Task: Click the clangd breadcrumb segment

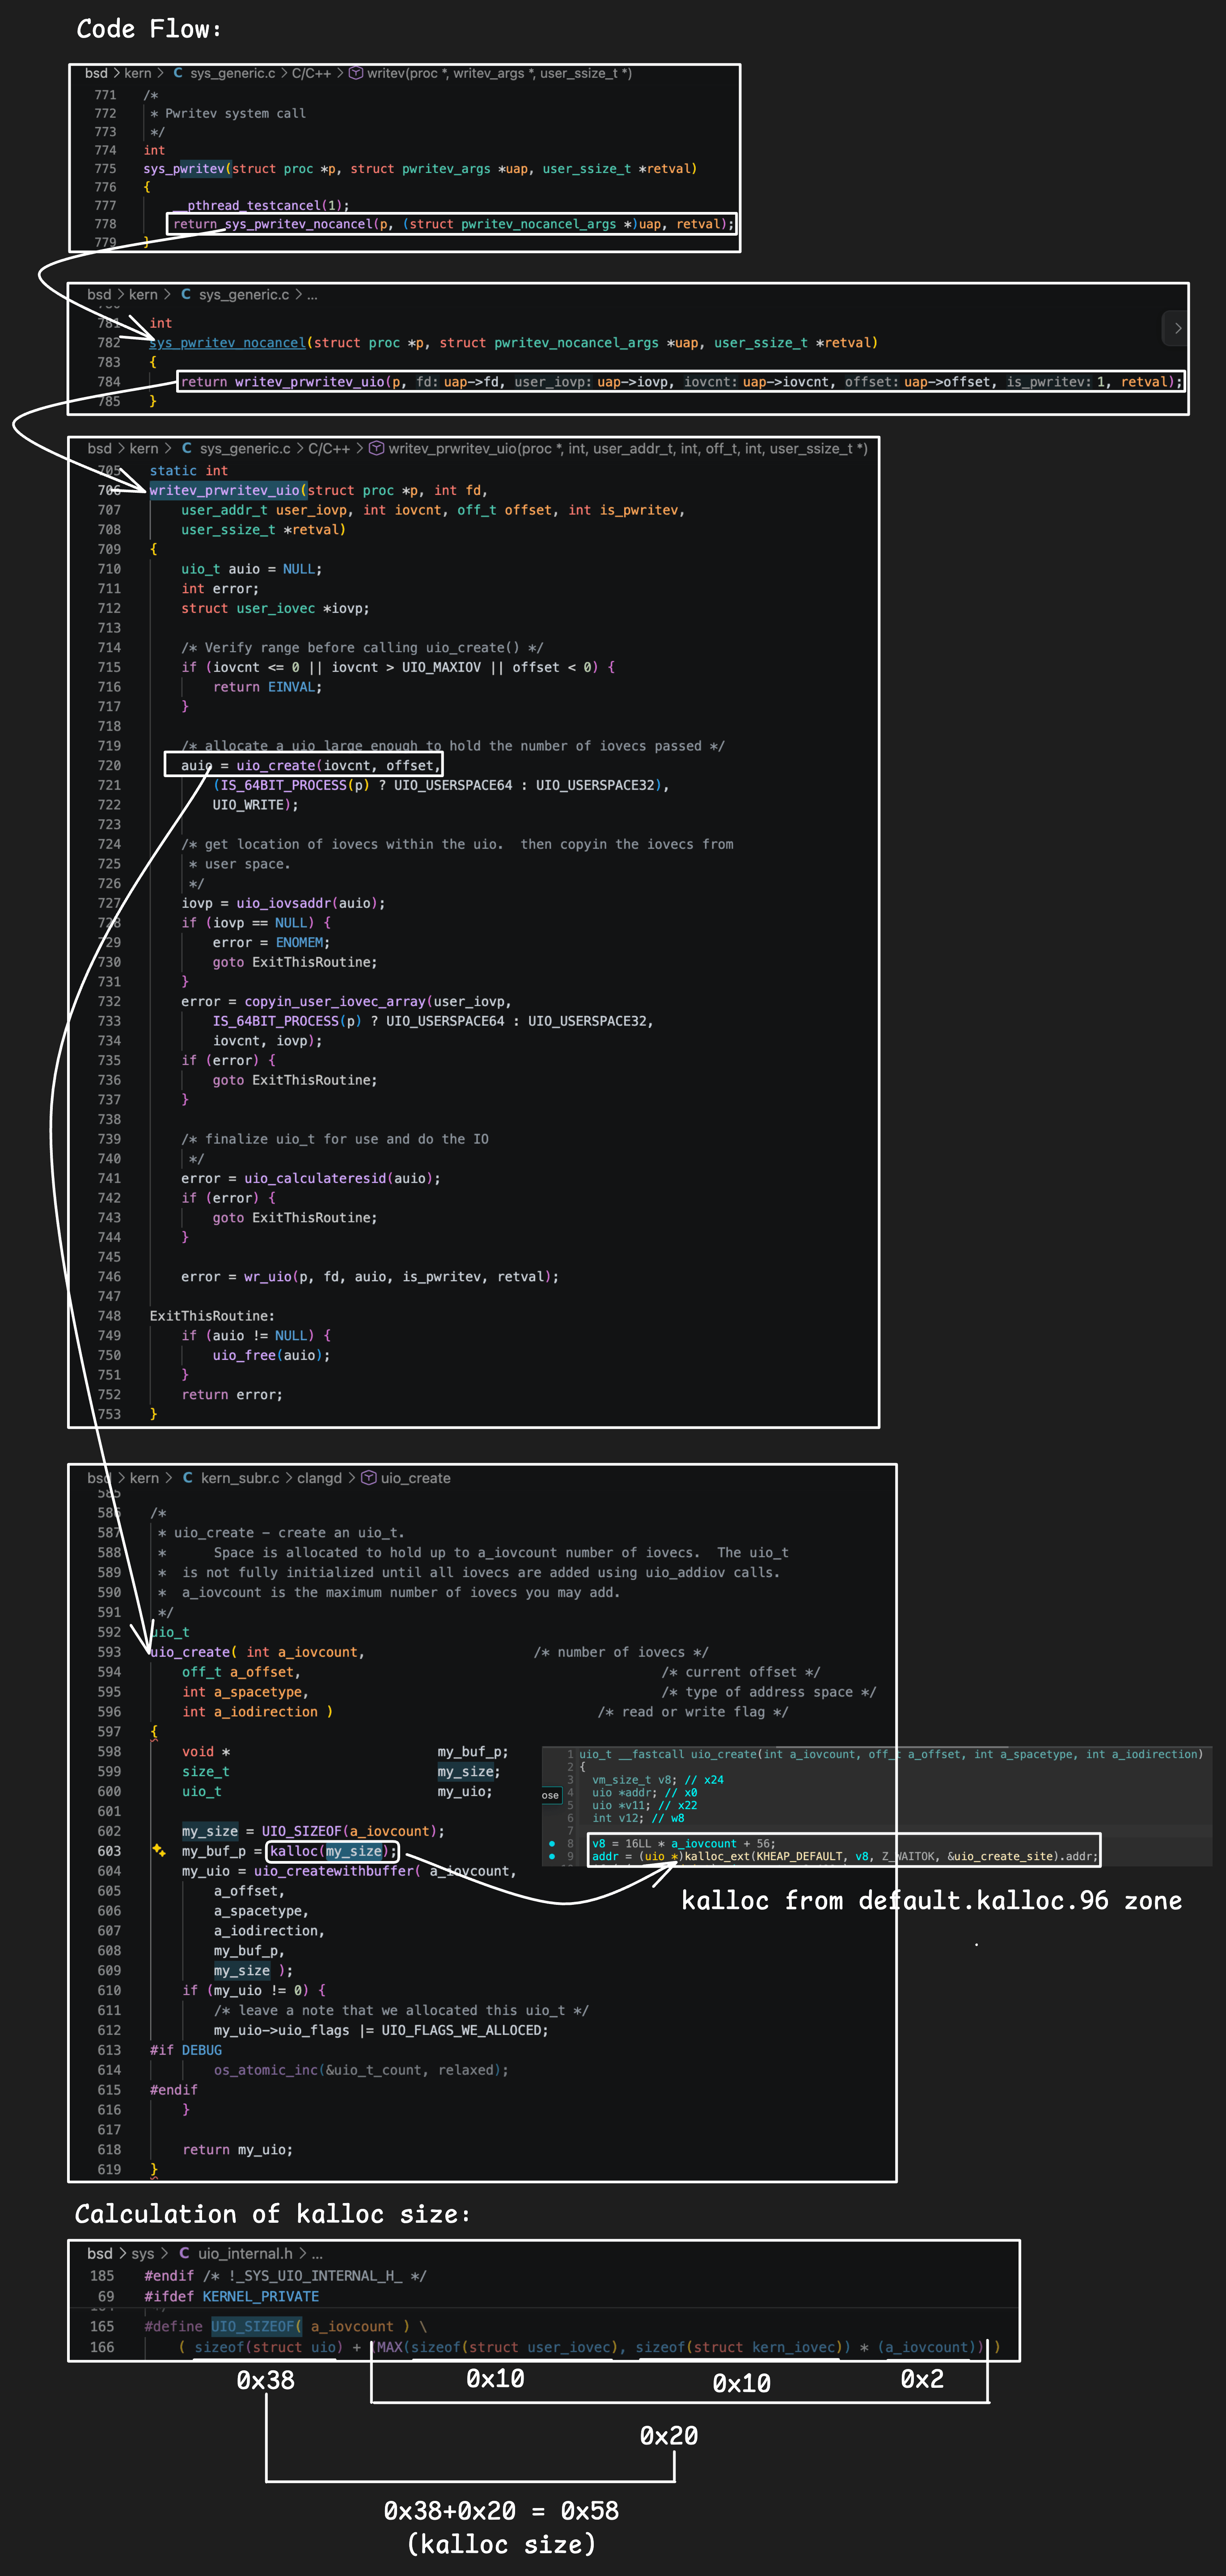Action: coord(319,1478)
